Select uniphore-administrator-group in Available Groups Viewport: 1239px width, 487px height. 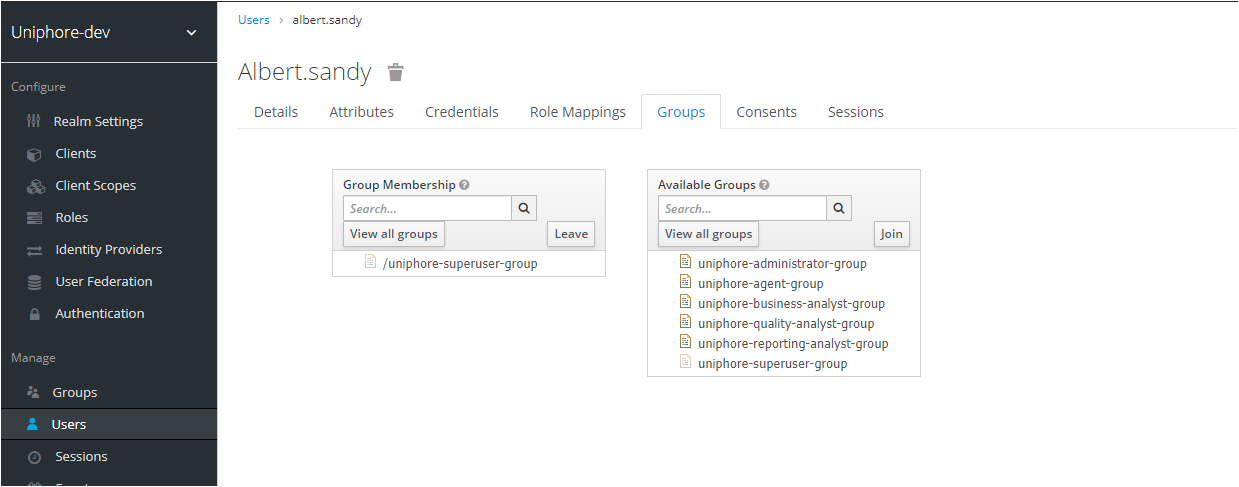pyautogui.click(x=782, y=264)
